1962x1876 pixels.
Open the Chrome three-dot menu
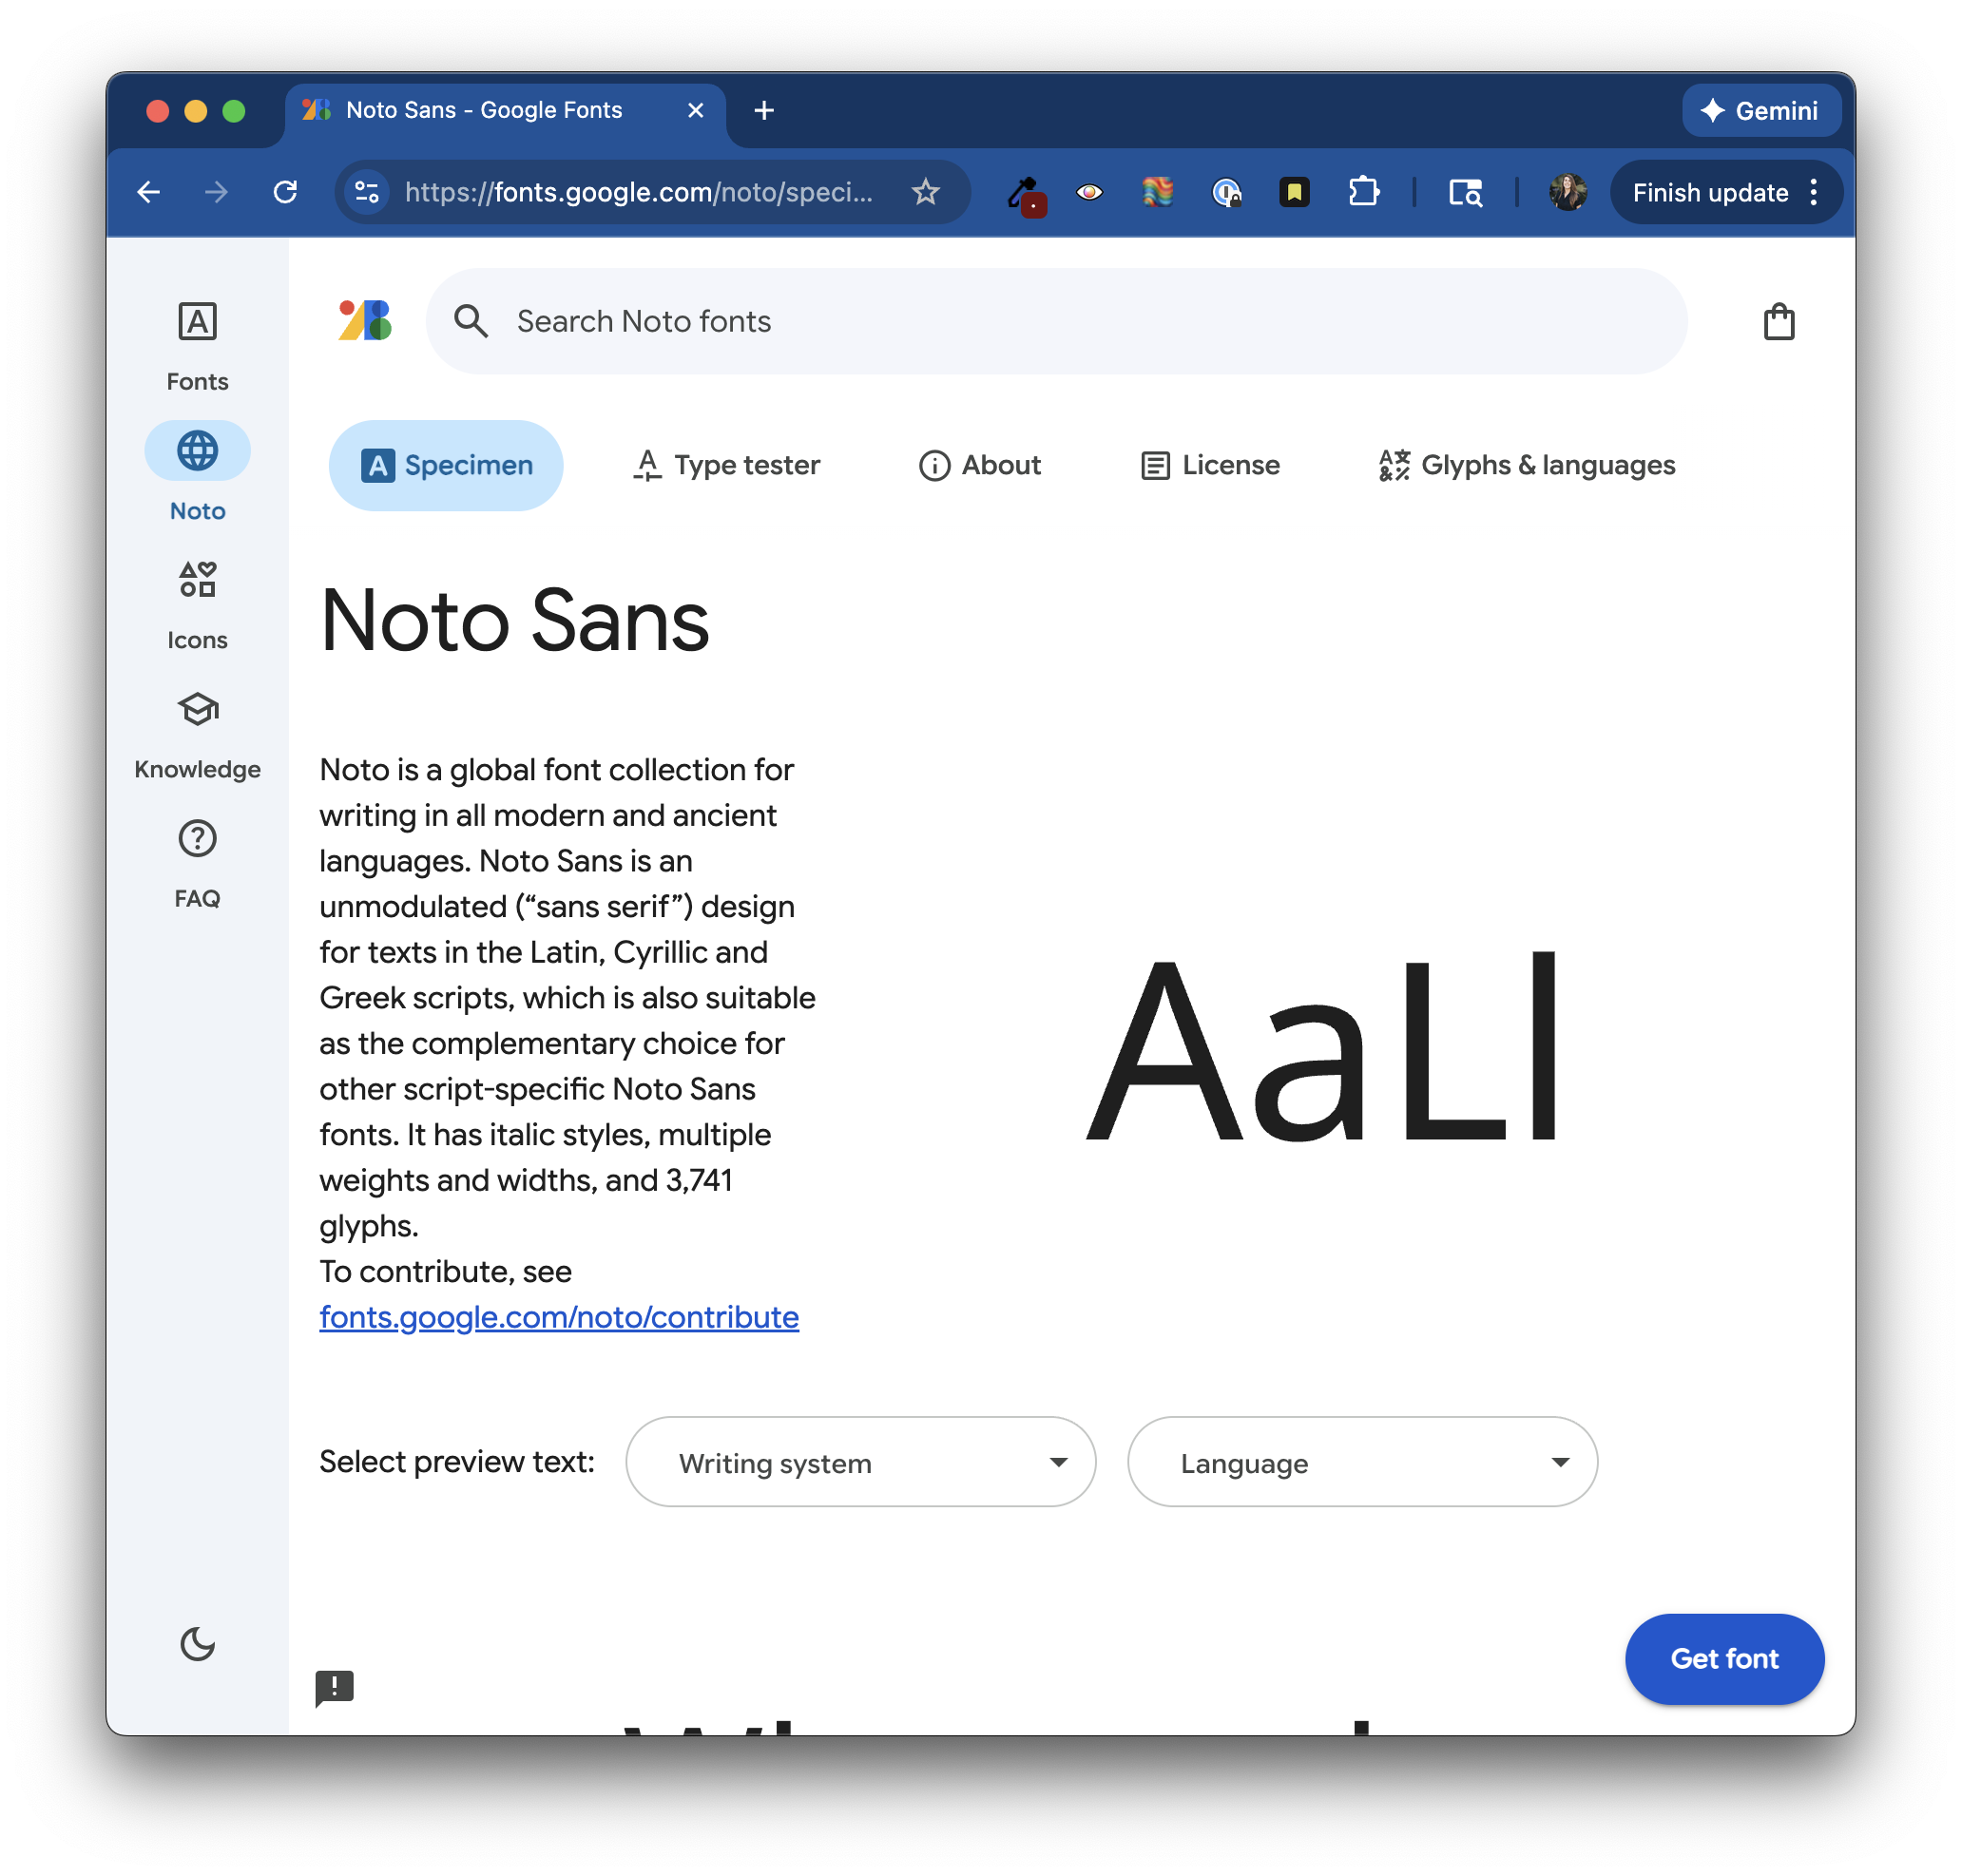coord(1813,192)
